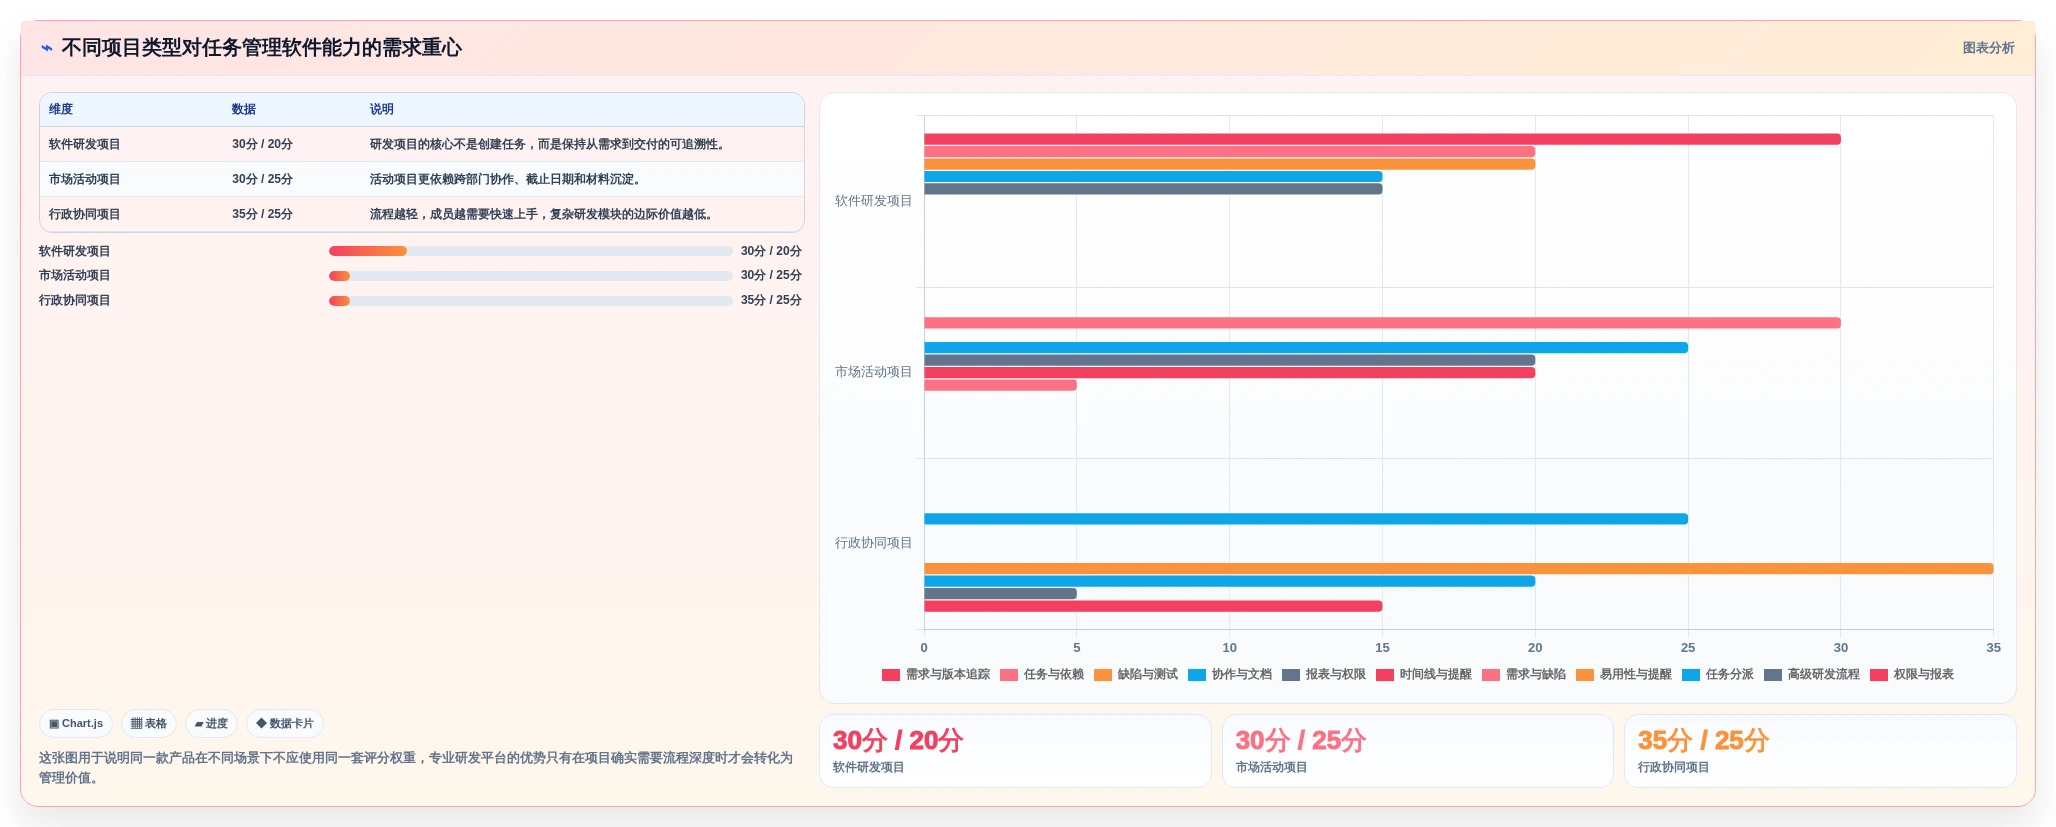
Task: Toggle the 需求与缺陷 legend item
Action: pyautogui.click(x=1524, y=675)
